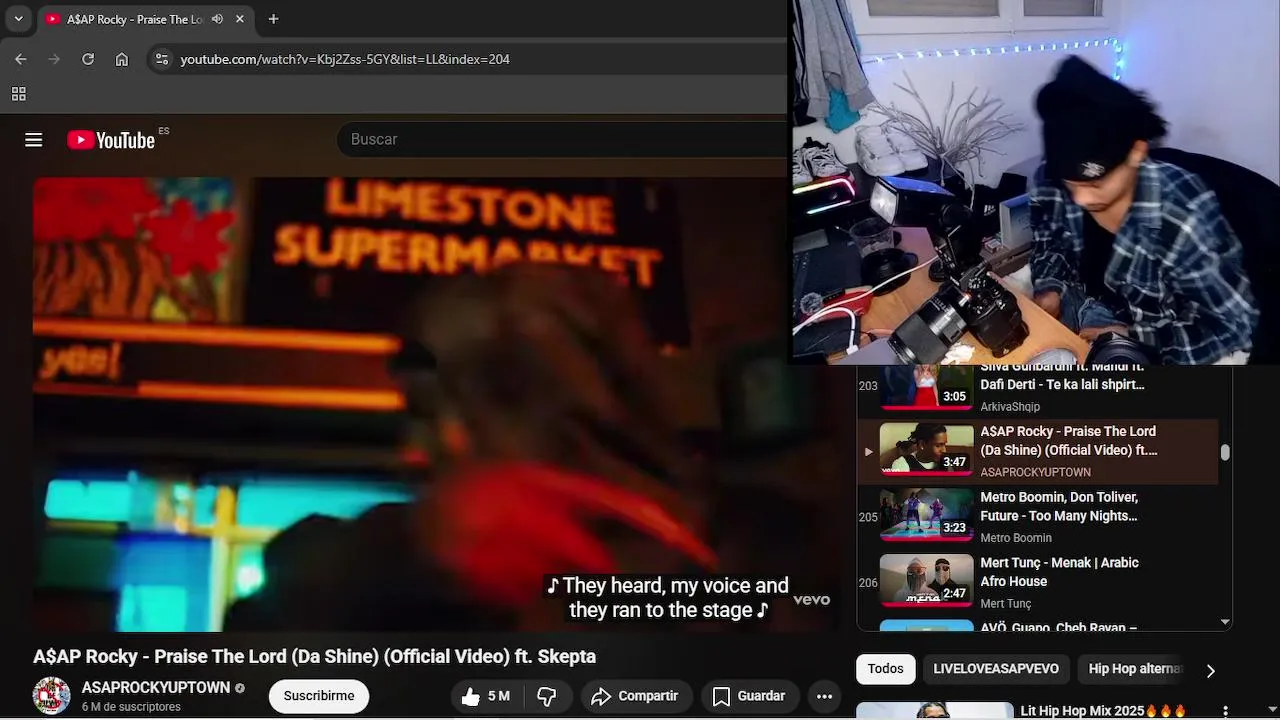Click the ArkivaShqip channel label
The image size is (1280, 720).
(1010, 407)
